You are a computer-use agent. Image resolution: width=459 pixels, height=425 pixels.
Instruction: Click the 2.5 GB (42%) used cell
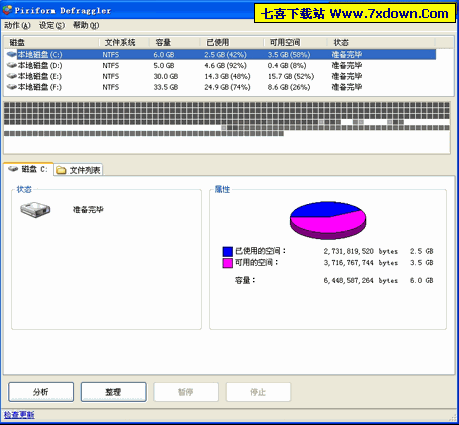[226, 55]
